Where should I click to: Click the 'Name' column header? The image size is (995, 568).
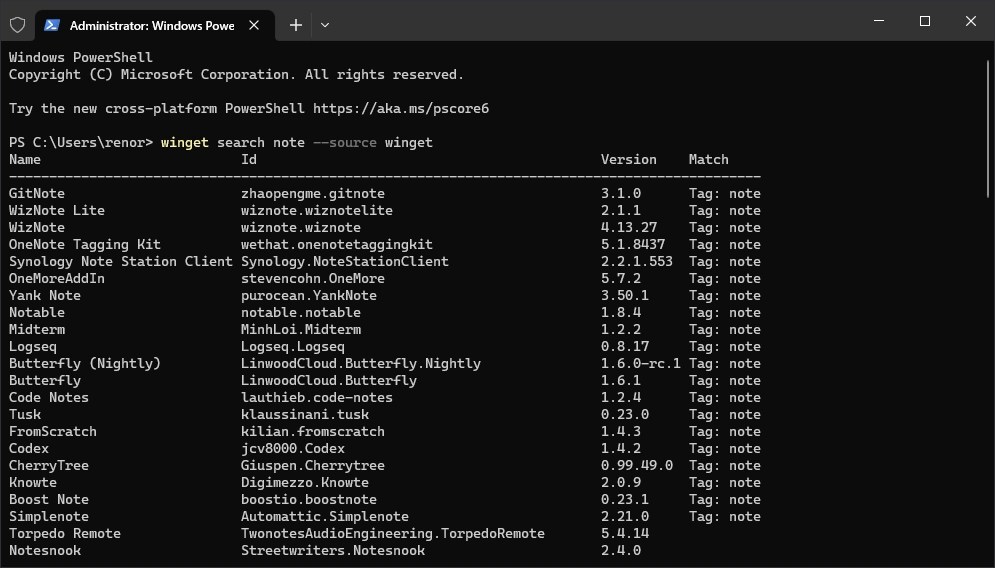pyautogui.click(x=25, y=159)
